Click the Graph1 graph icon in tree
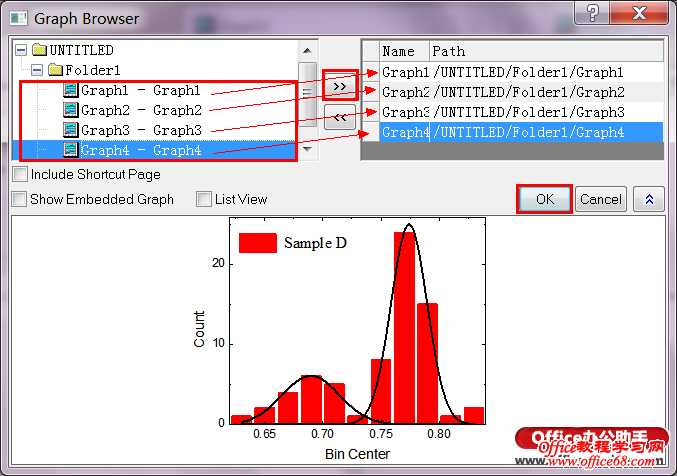The height and width of the screenshot is (476, 677). coord(71,90)
